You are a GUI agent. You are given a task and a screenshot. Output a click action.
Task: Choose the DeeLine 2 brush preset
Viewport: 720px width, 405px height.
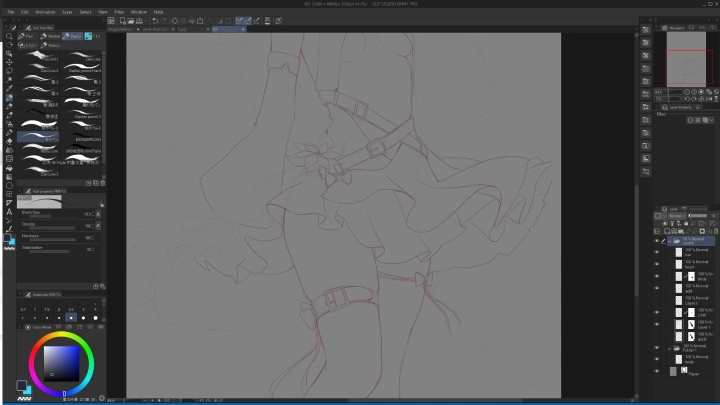[x=39, y=68]
